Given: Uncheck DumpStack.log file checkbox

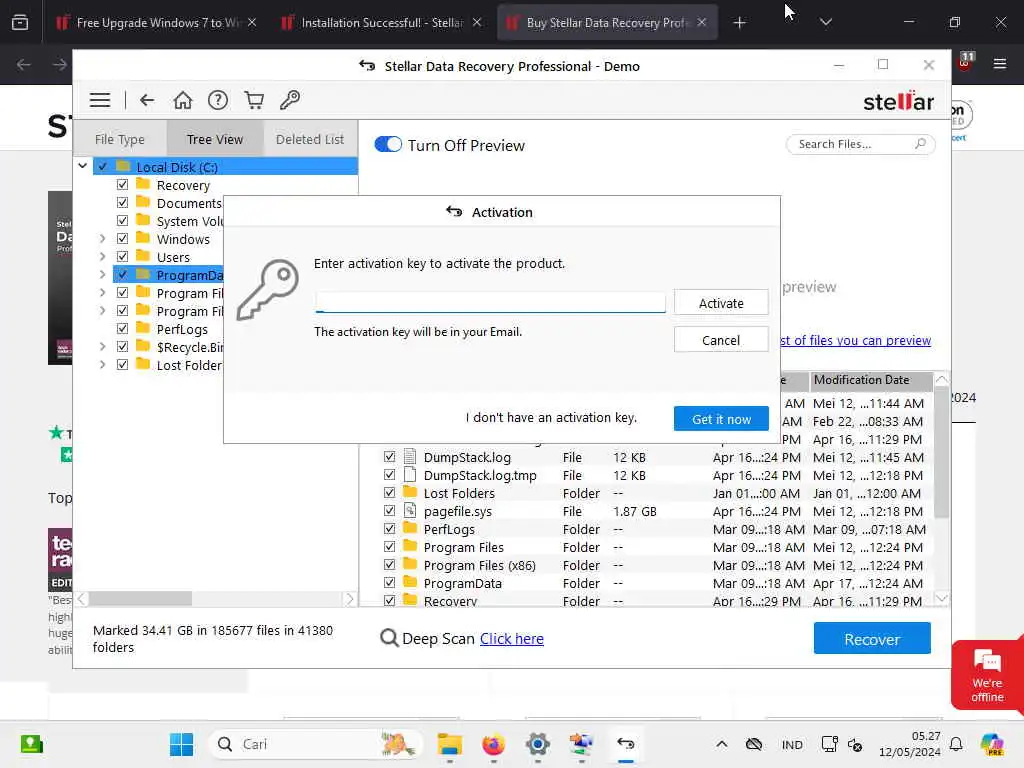Looking at the screenshot, I should pos(389,456).
